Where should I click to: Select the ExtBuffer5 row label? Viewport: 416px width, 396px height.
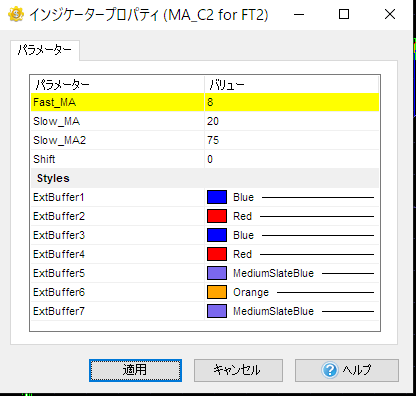59,273
